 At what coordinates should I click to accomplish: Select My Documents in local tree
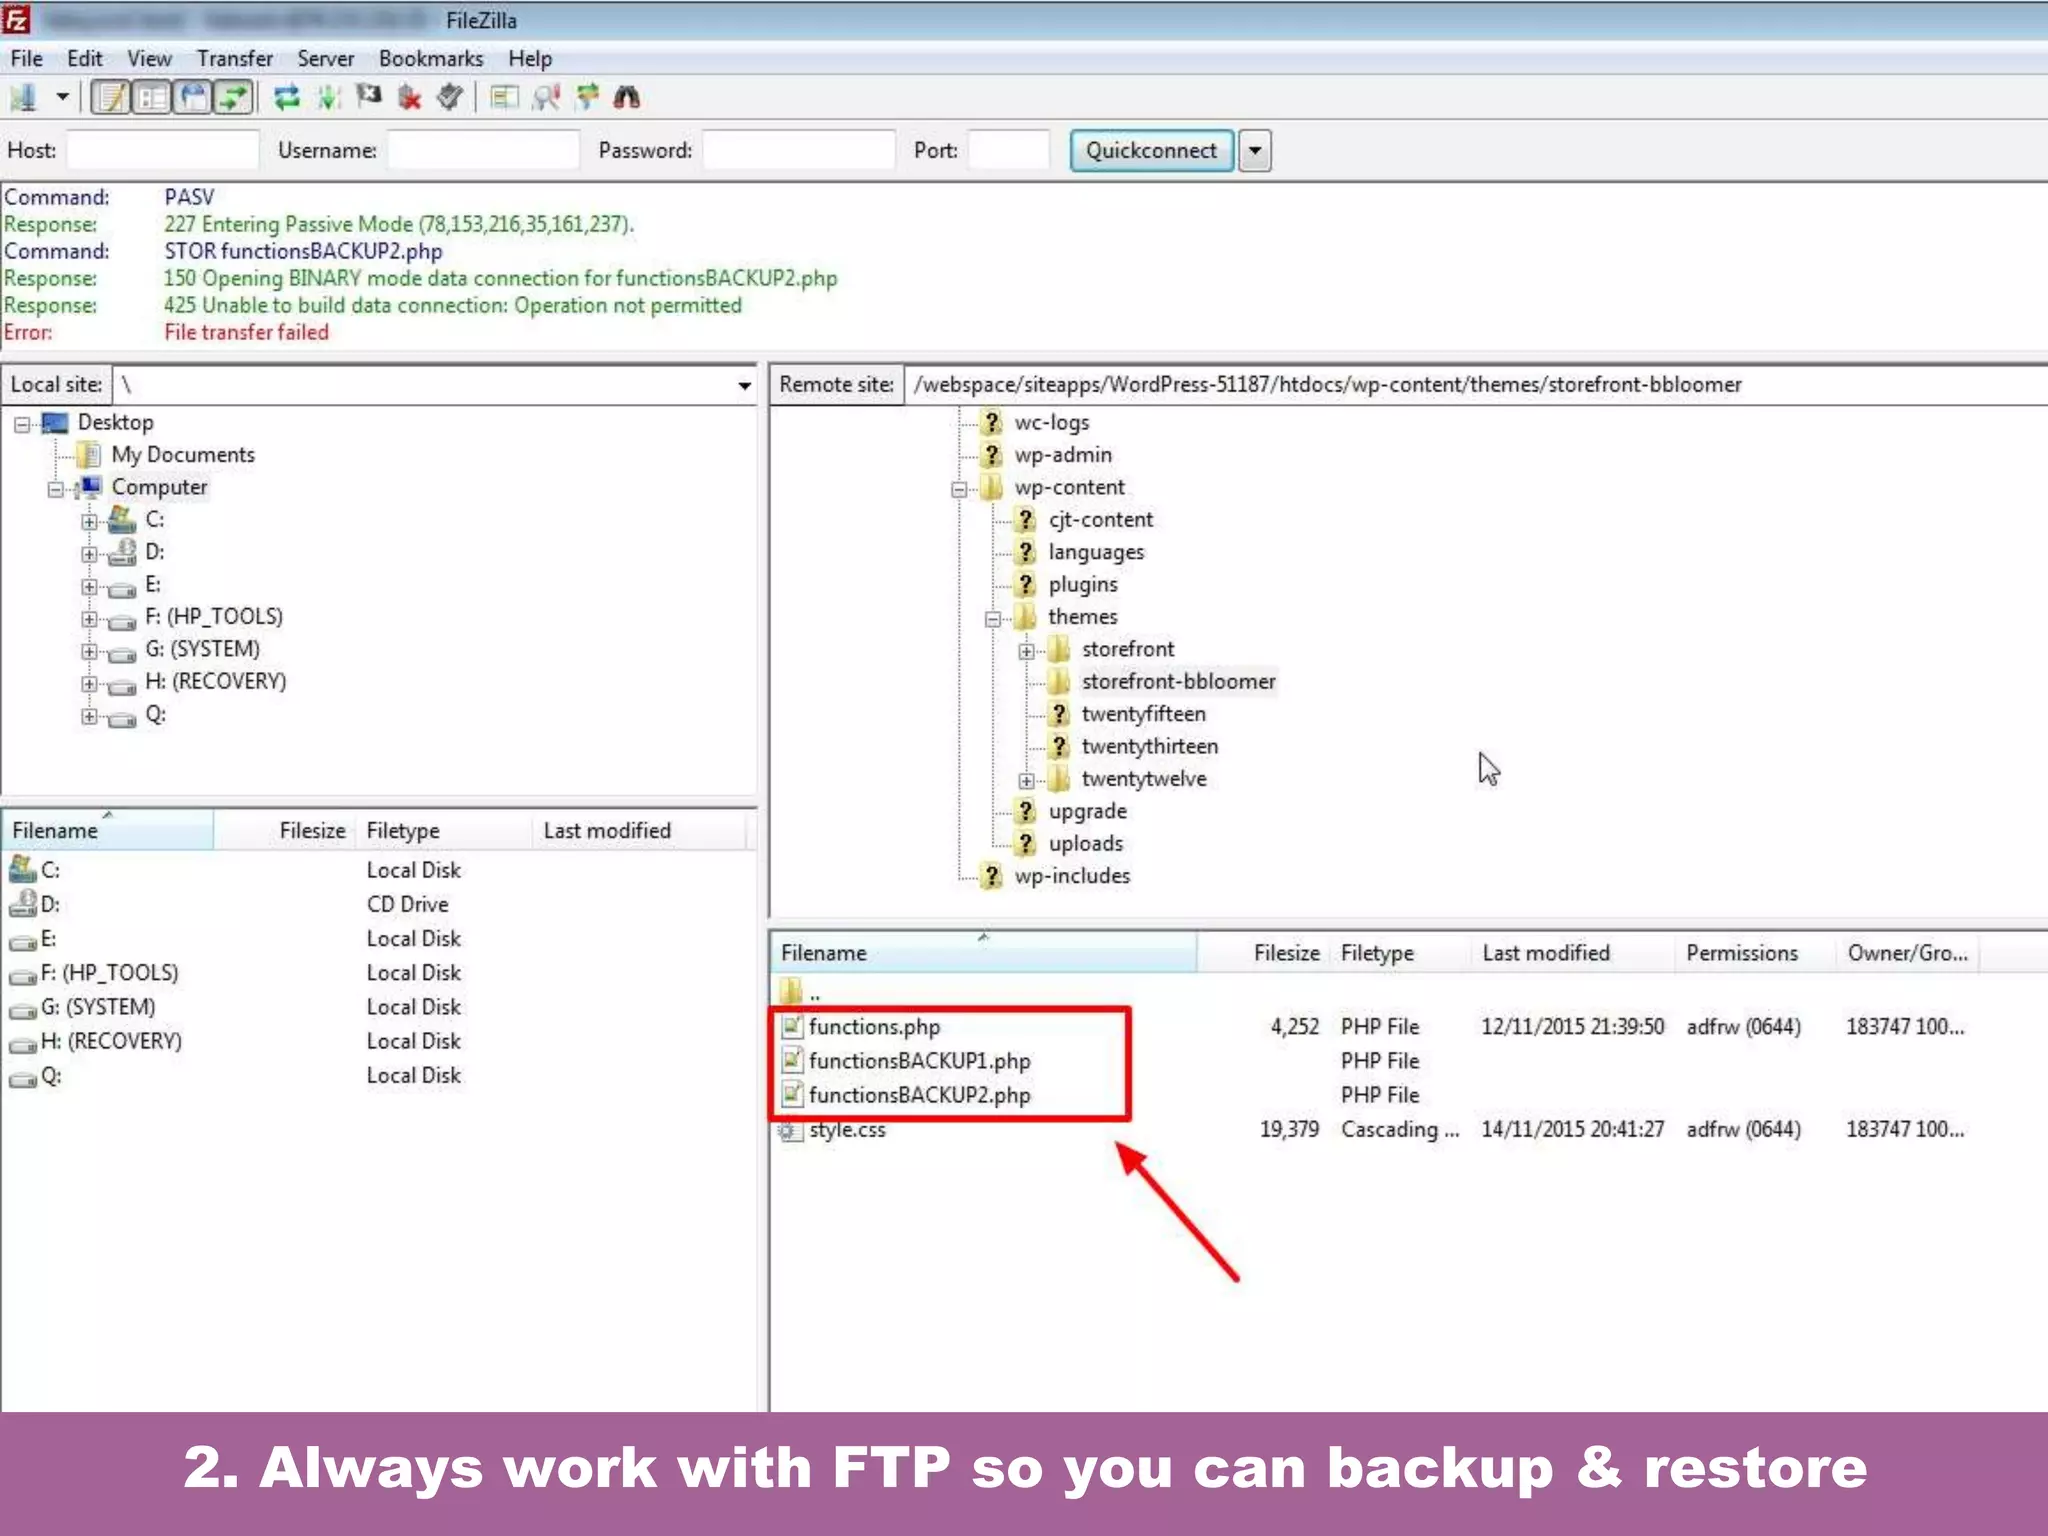click(183, 455)
